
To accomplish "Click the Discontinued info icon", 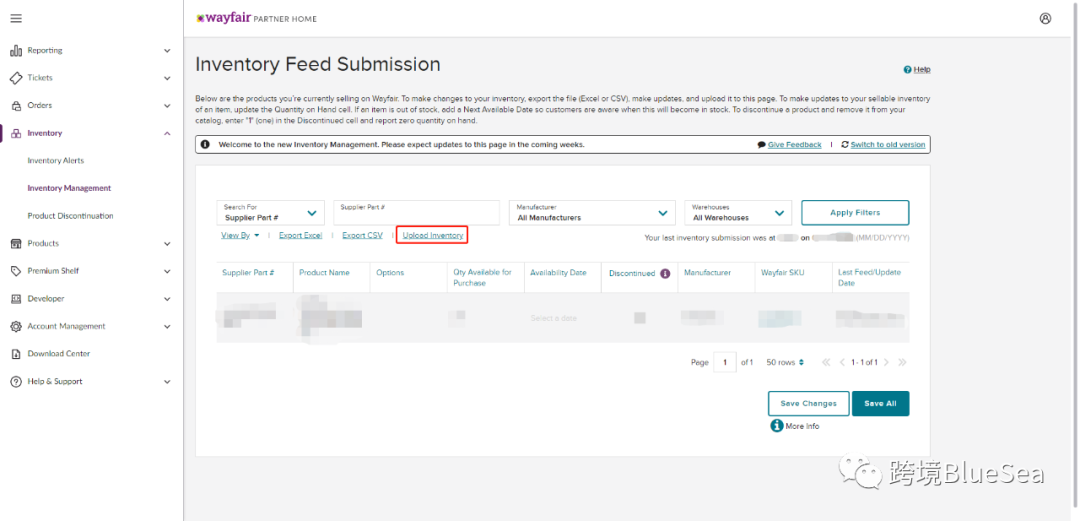I will click(665, 273).
